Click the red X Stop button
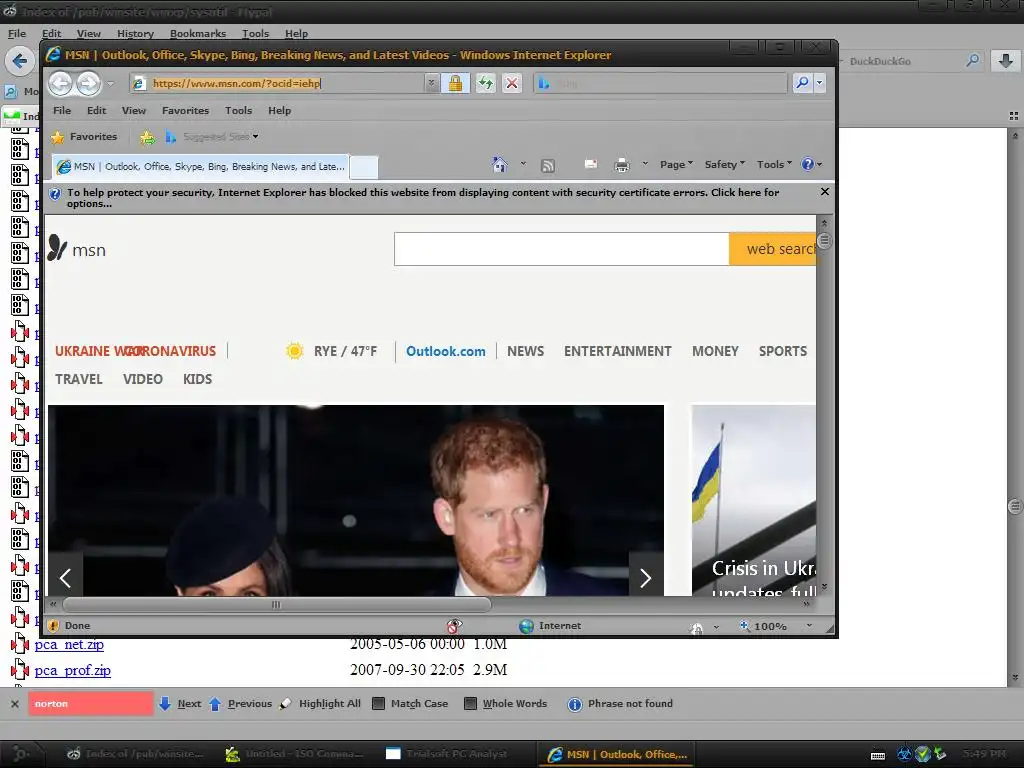1024x768 pixels. point(512,83)
